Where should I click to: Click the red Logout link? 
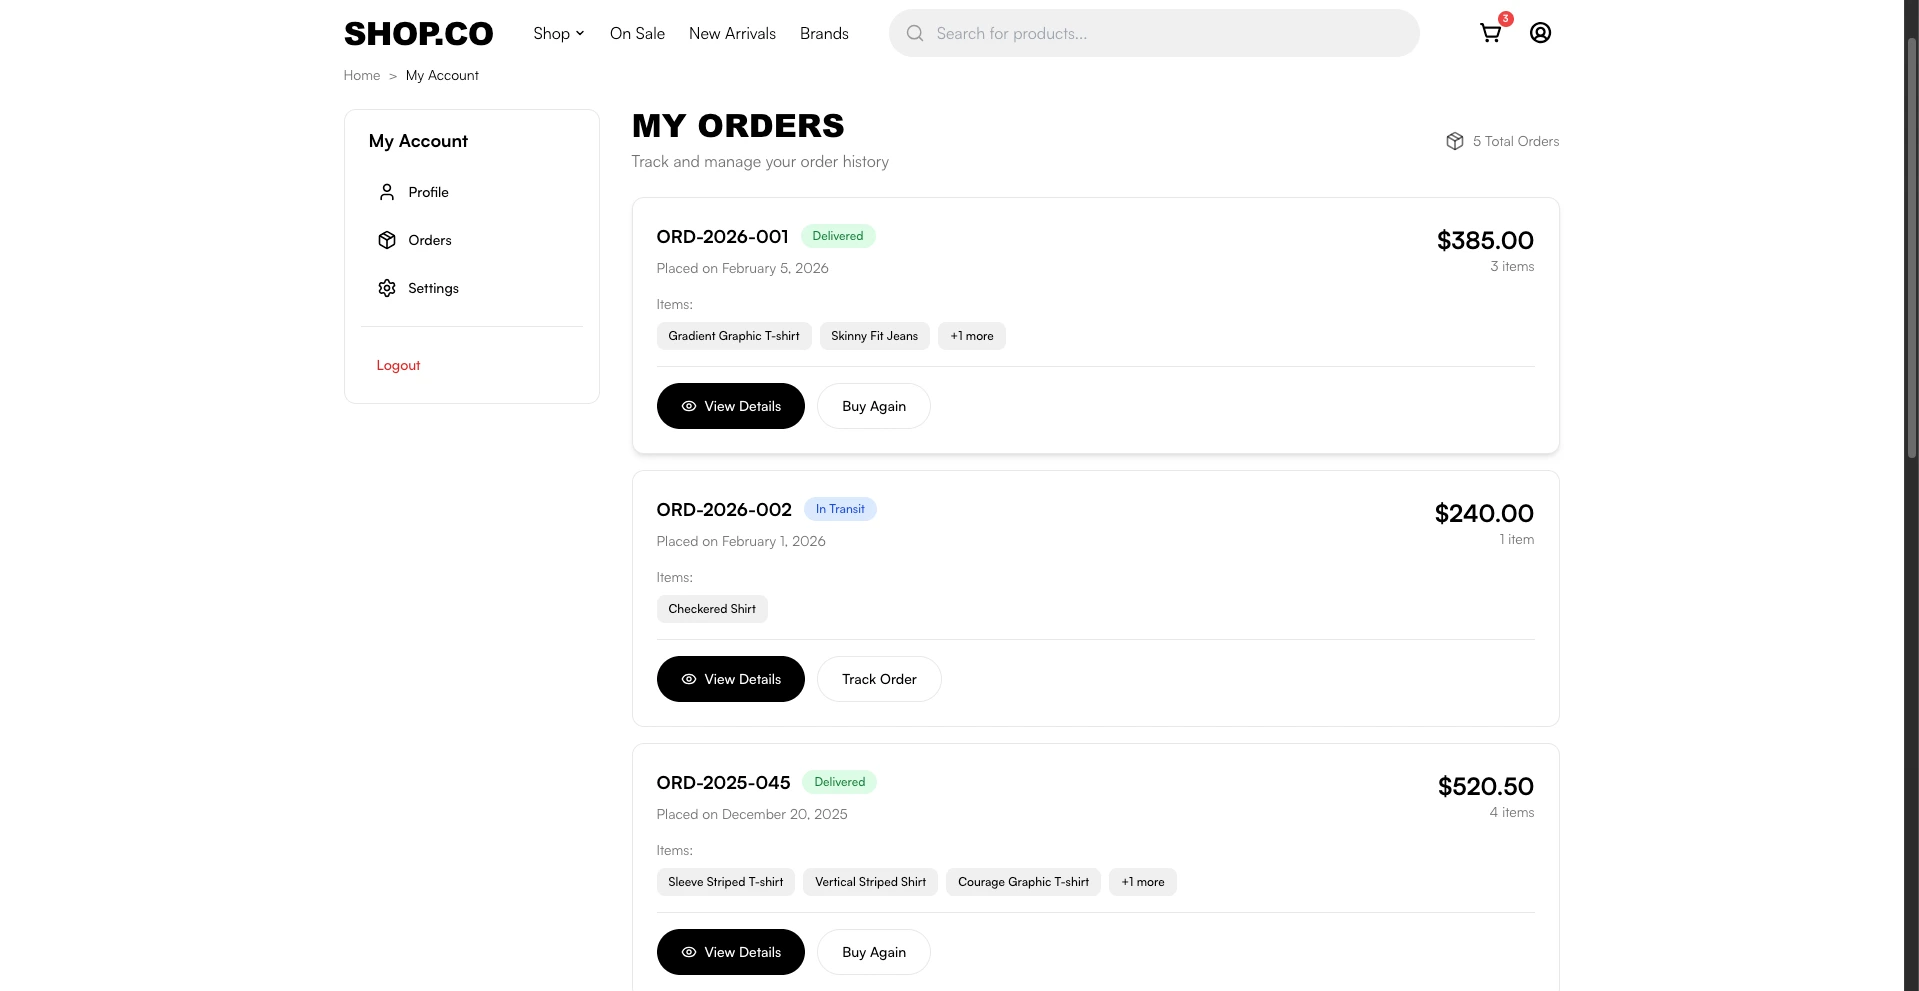coord(398,365)
